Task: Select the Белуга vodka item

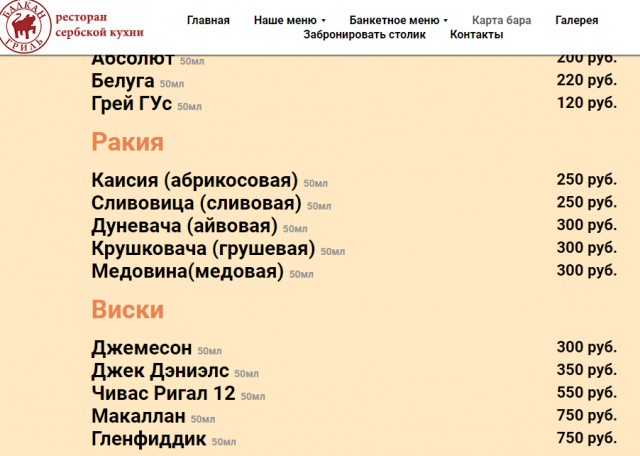Action: pyautogui.click(x=123, y=80)
